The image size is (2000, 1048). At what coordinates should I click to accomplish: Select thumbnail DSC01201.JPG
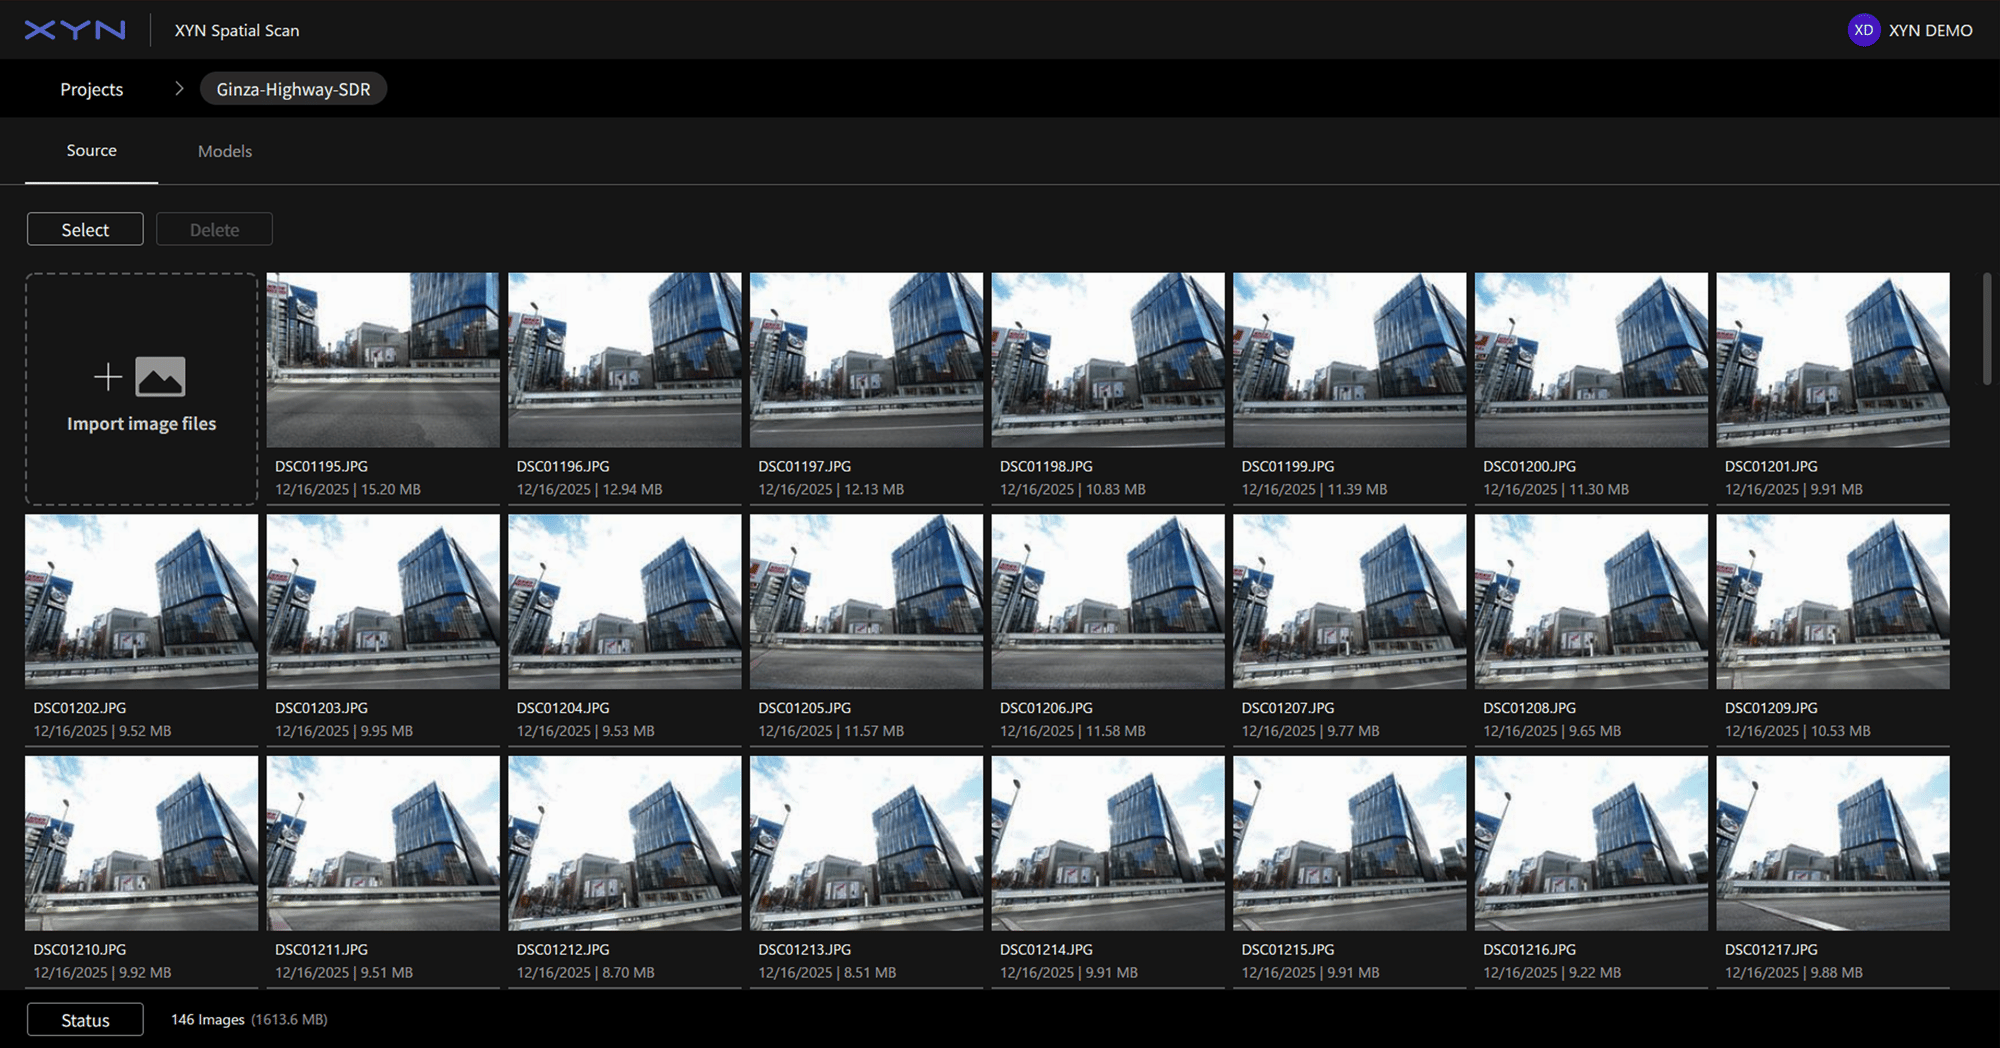pos(1833,360)
